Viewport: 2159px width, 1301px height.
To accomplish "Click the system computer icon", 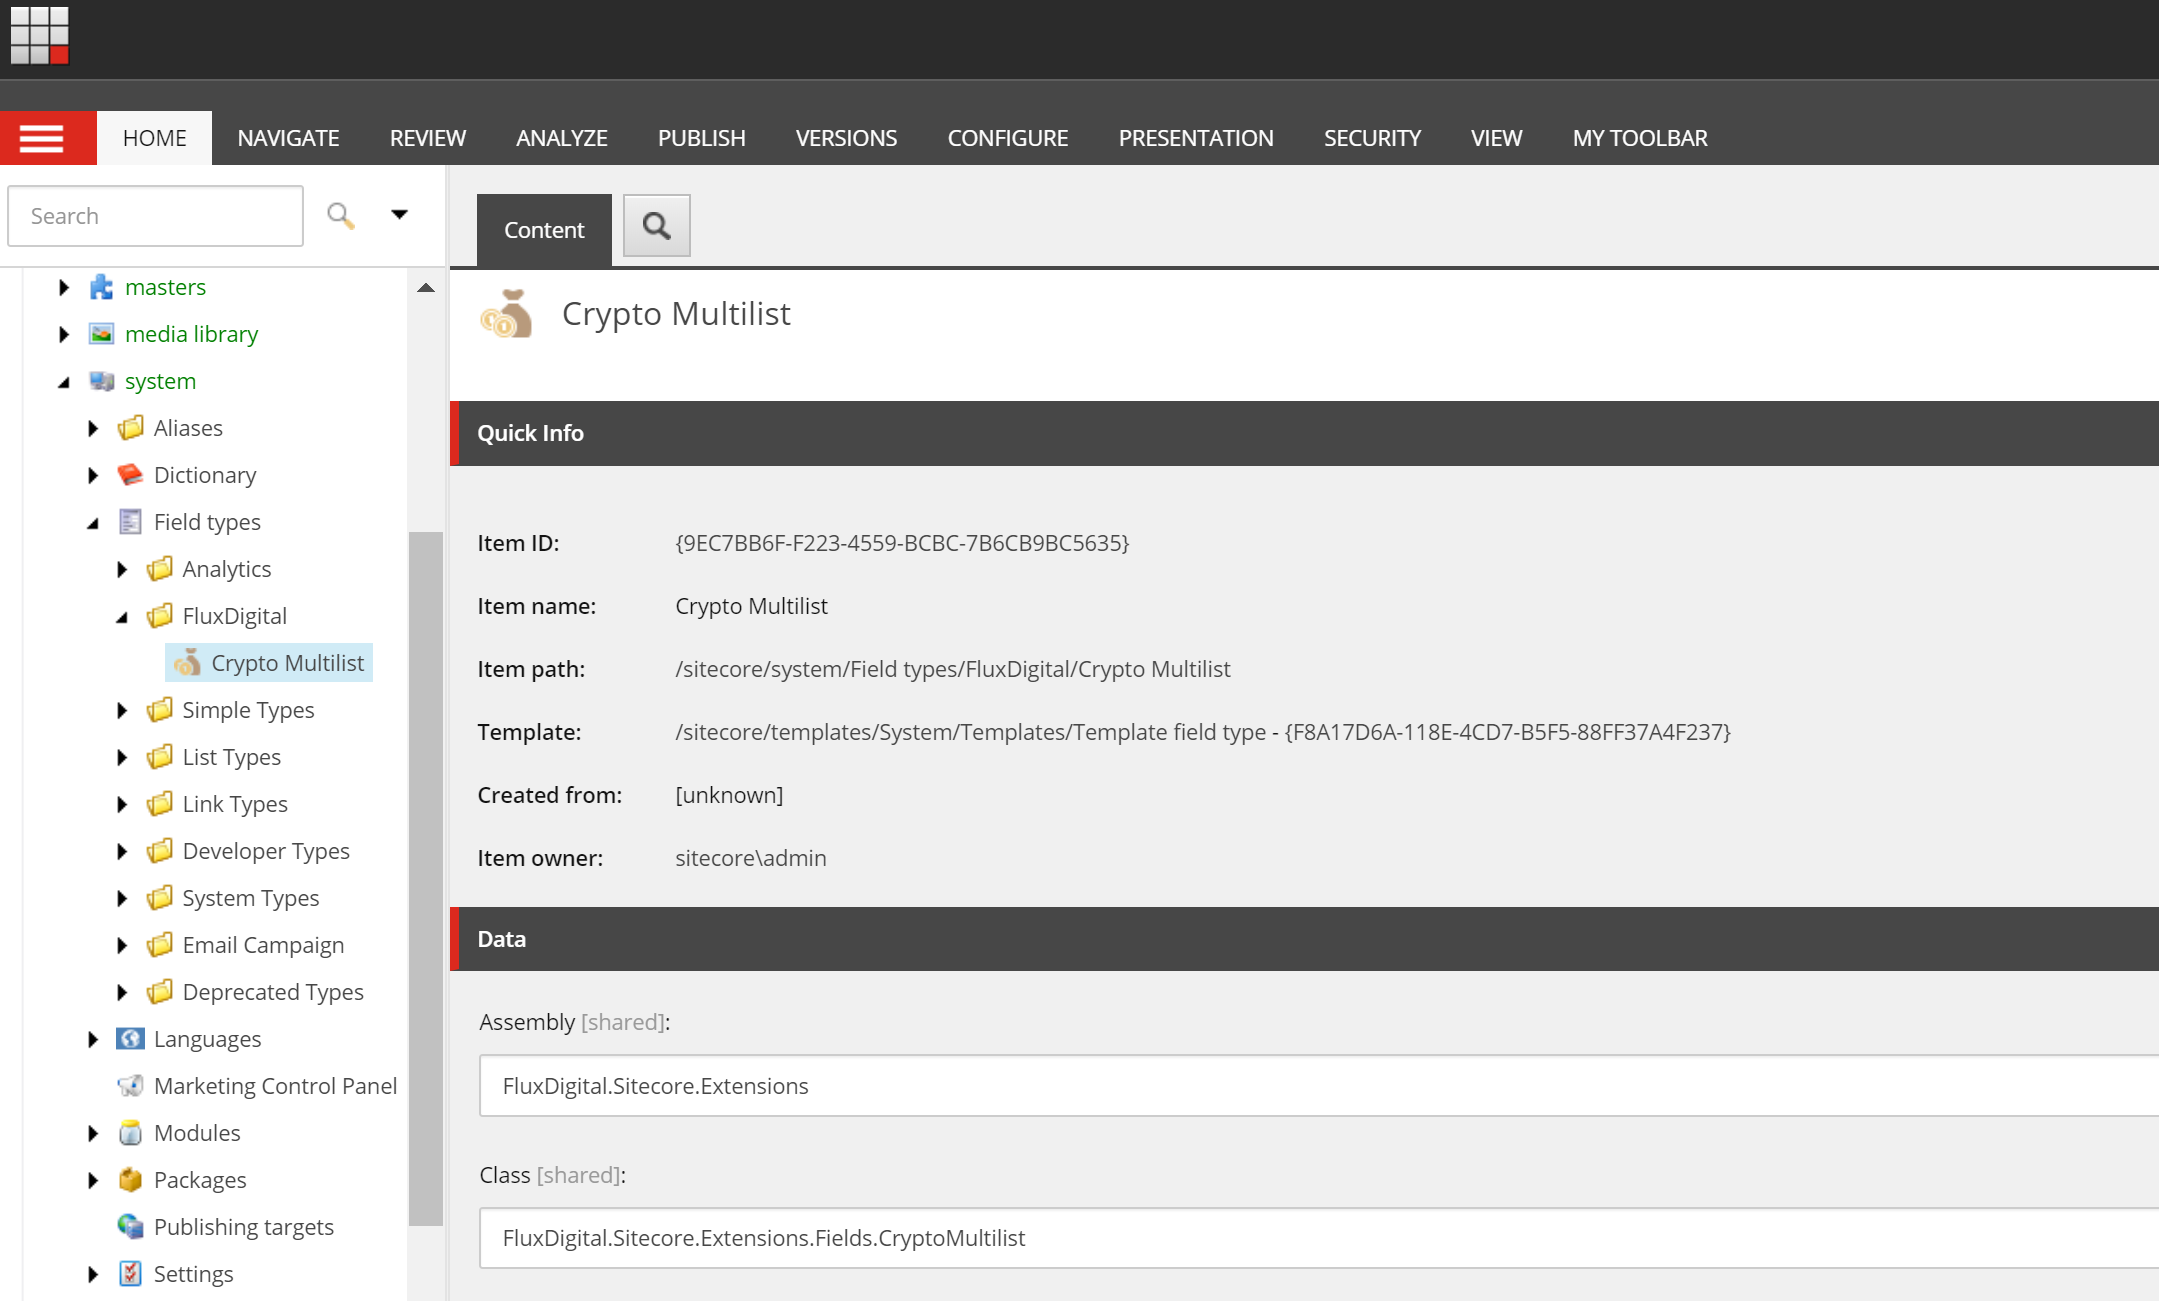I will coord(102,381).
